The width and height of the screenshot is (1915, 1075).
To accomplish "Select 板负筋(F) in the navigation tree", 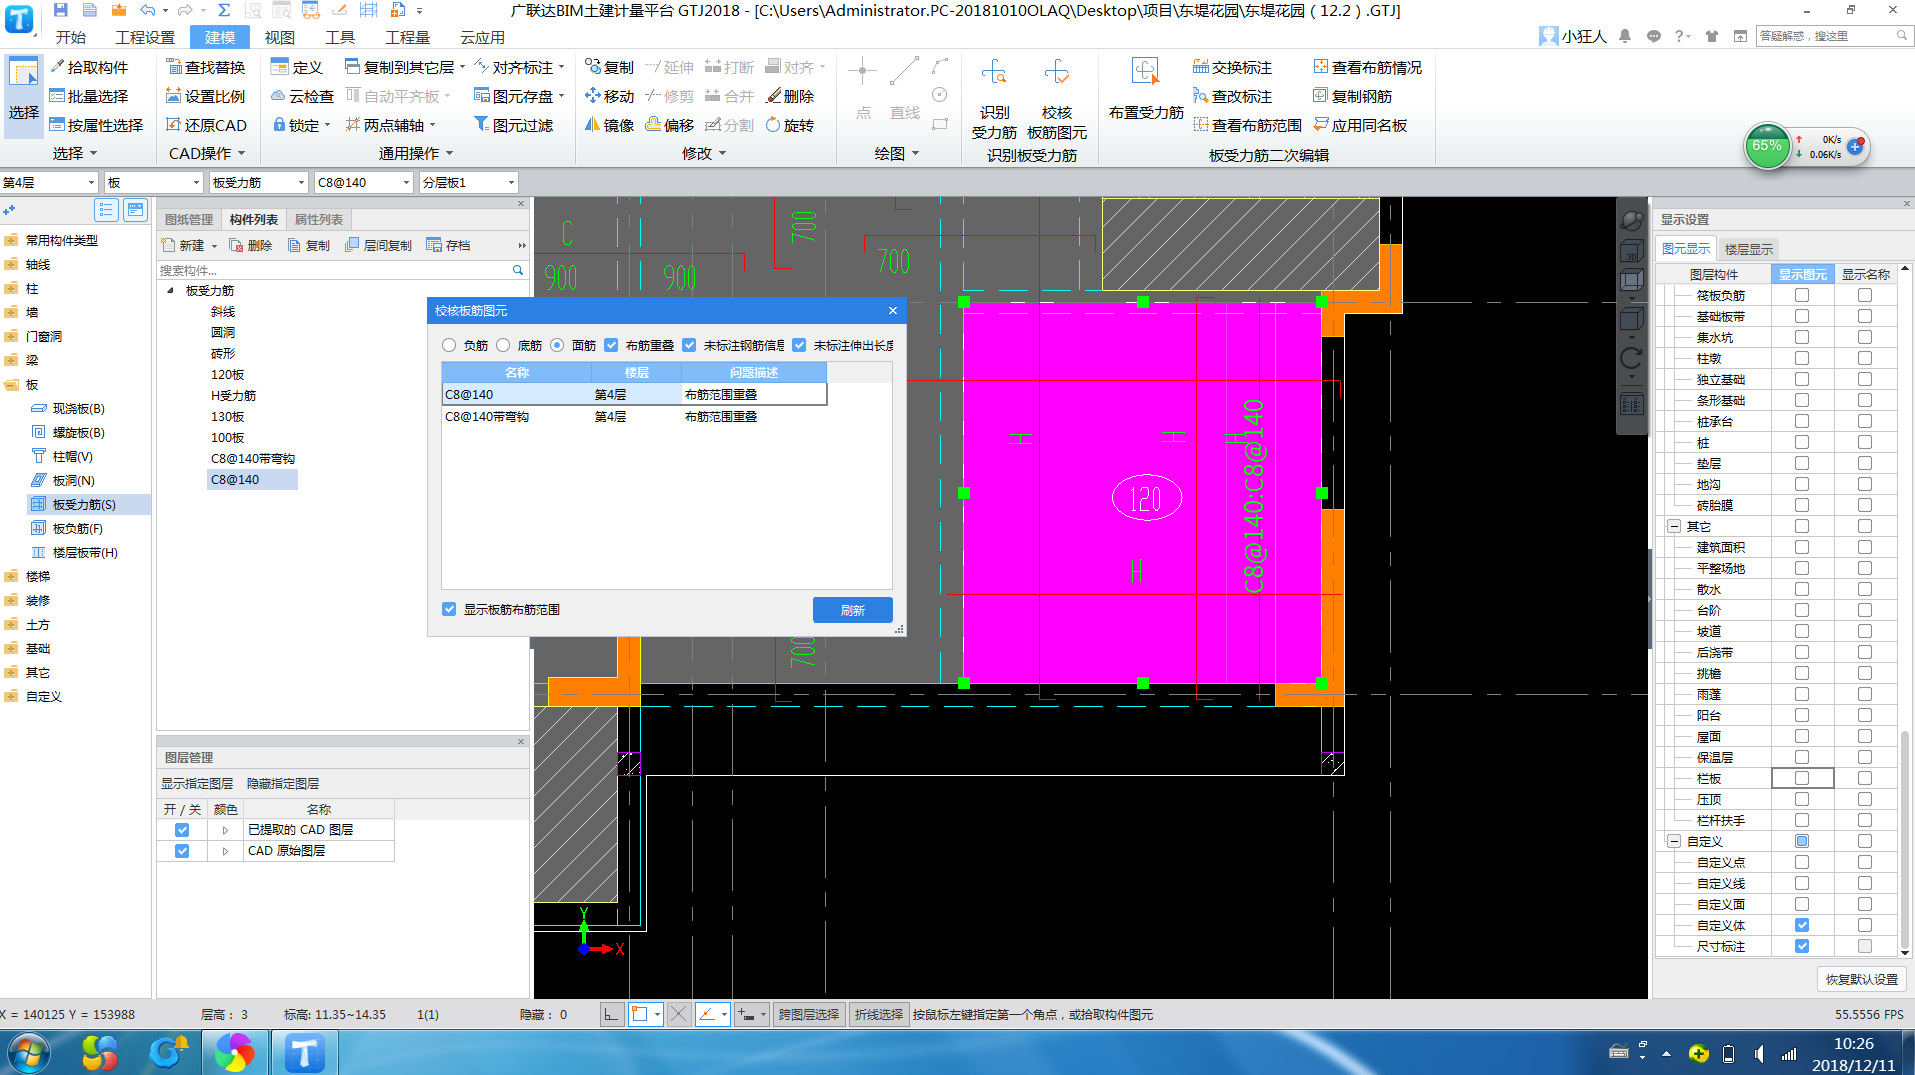I will (77, 528).
